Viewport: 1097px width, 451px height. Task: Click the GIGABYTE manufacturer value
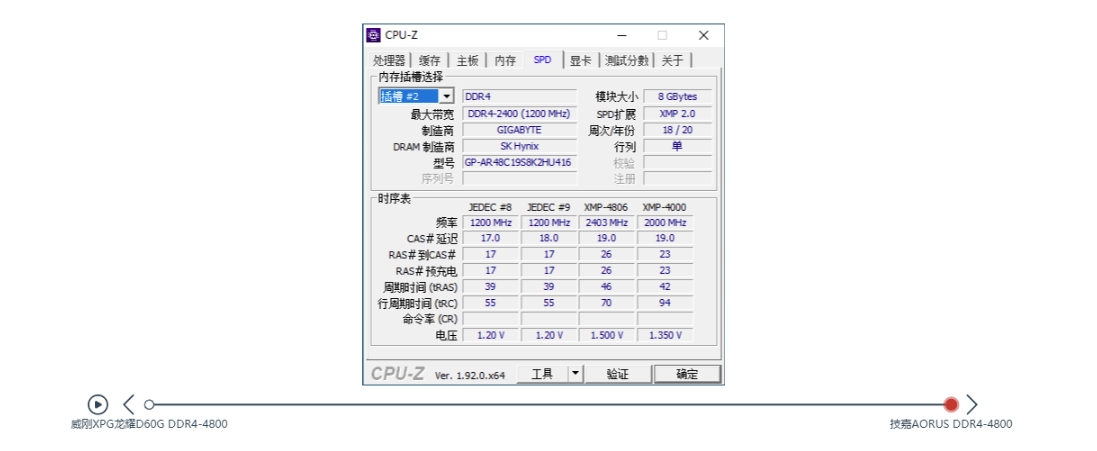point(519,130)
